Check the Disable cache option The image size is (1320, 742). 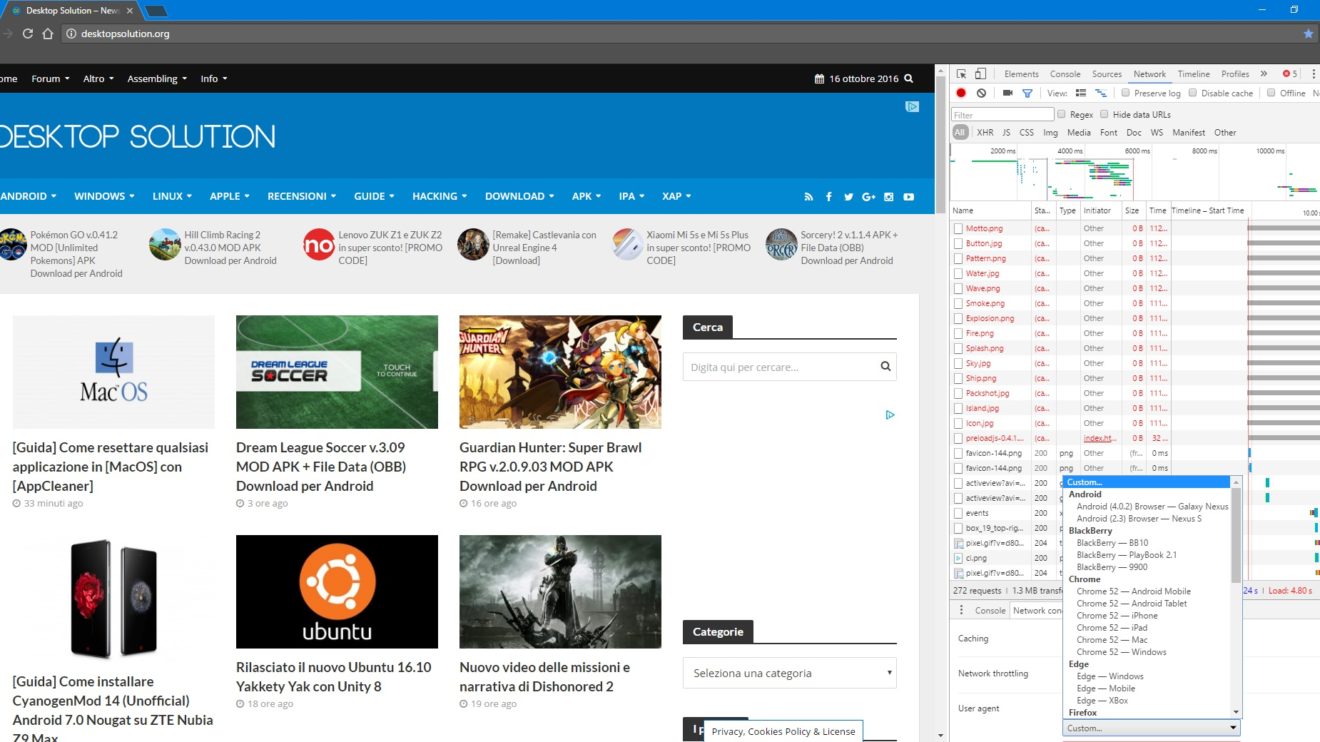tap(1193, 93)
